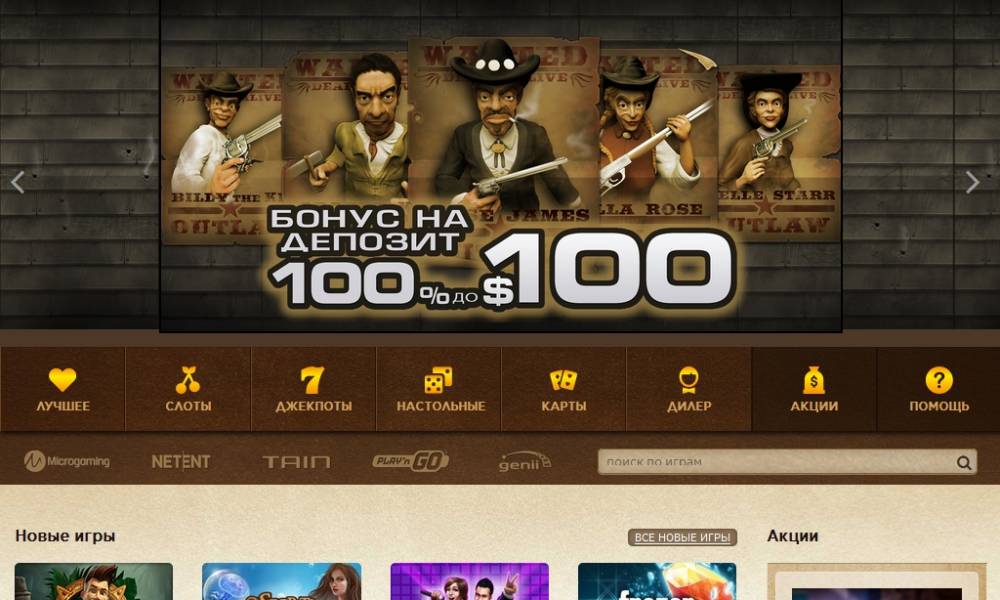Show next banner with right arrow
The image size is (1000, 600).
click(972, 182)
